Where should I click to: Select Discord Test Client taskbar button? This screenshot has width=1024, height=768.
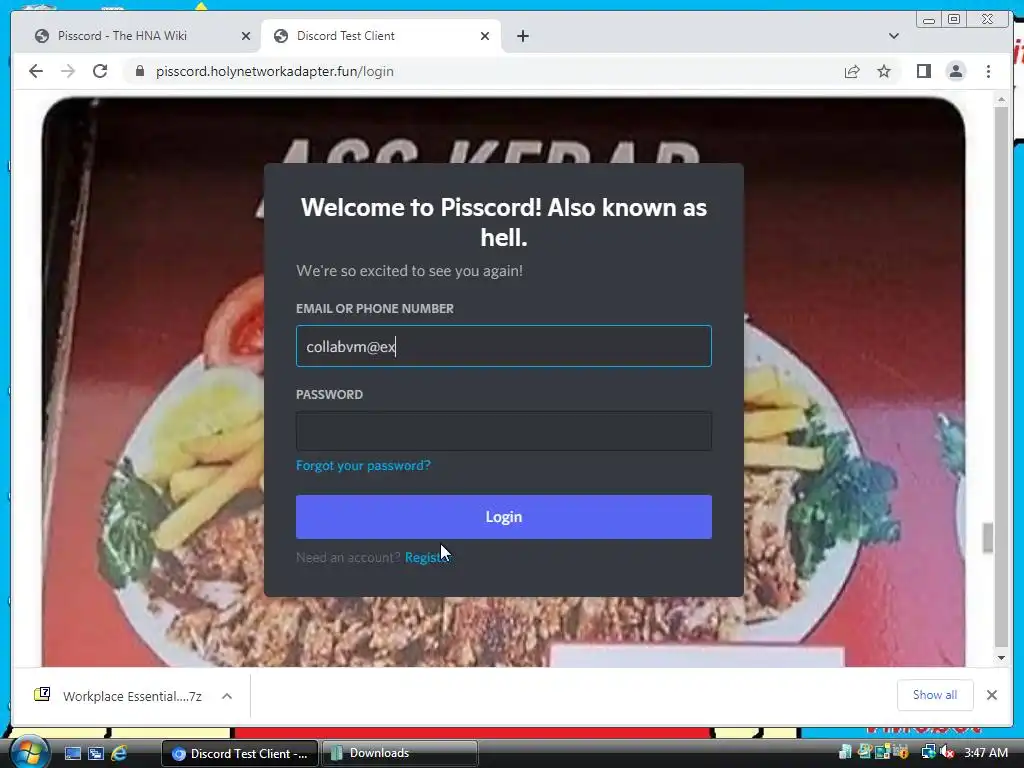(240, 753)
